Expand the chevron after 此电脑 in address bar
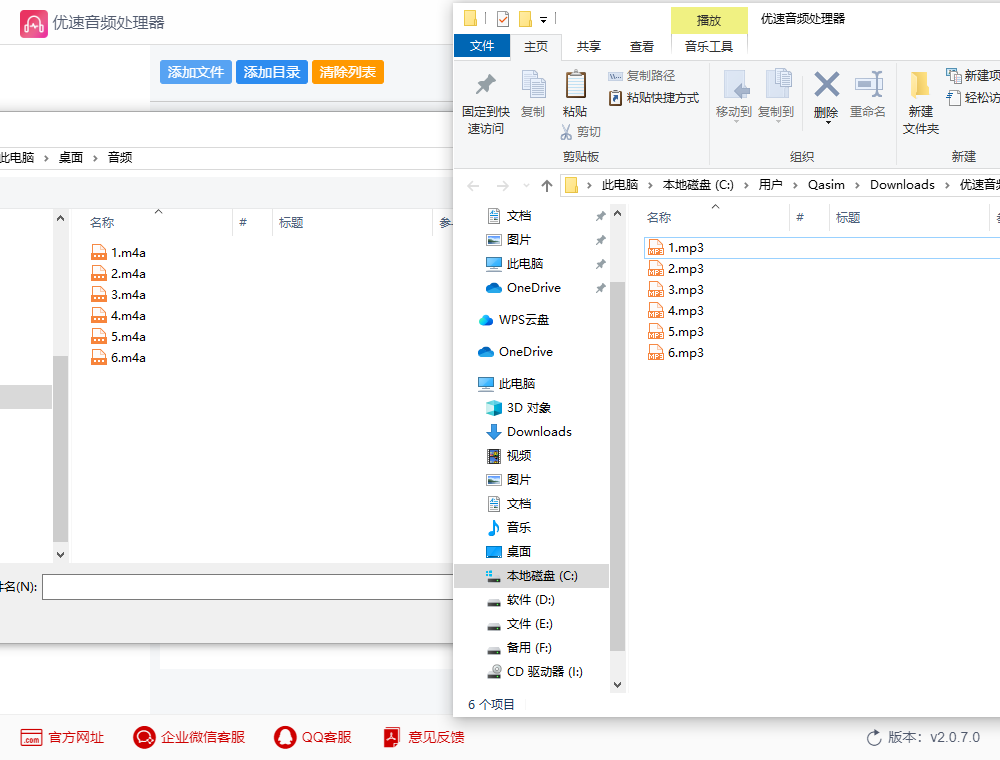Image resolution: width=1000 pixels, height=760 pixels. (650, 186)
